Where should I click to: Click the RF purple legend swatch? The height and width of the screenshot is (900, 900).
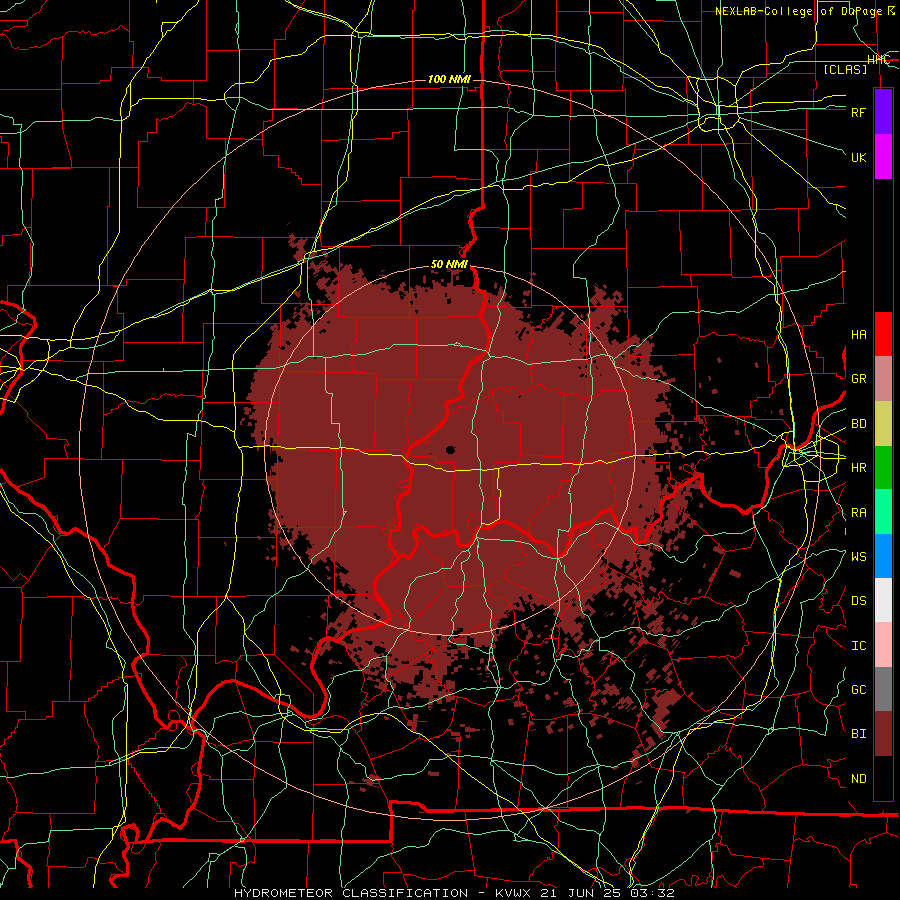pyautogui.click(x=883, y=112)
